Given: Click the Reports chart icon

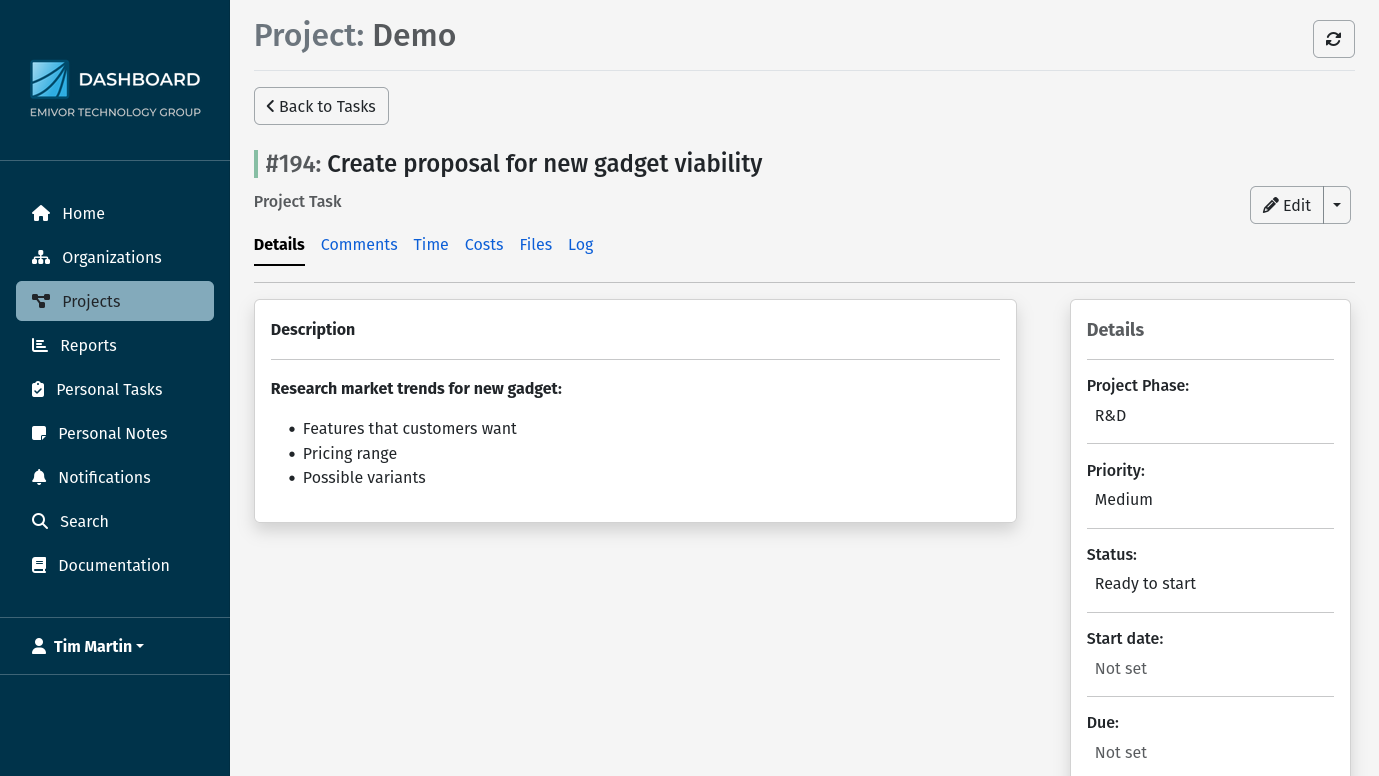Looking at the screenshot, I should [x=40, y=345].
